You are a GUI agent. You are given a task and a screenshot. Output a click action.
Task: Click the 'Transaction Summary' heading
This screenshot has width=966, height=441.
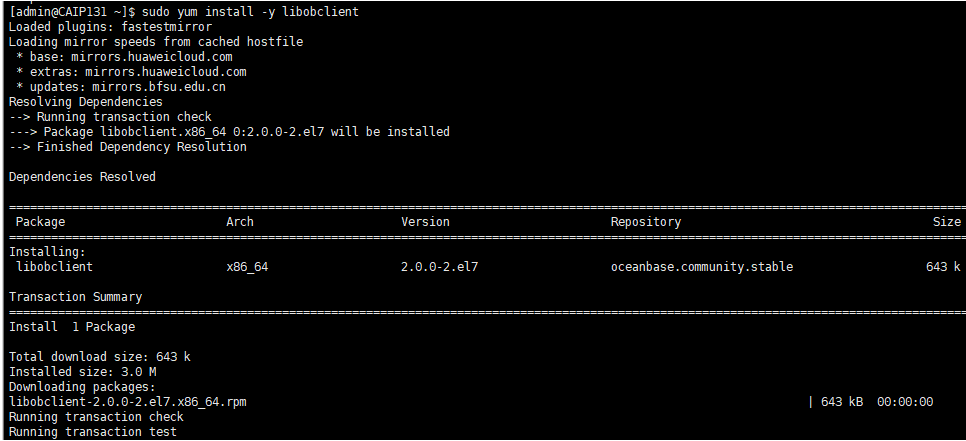point(75,297)
